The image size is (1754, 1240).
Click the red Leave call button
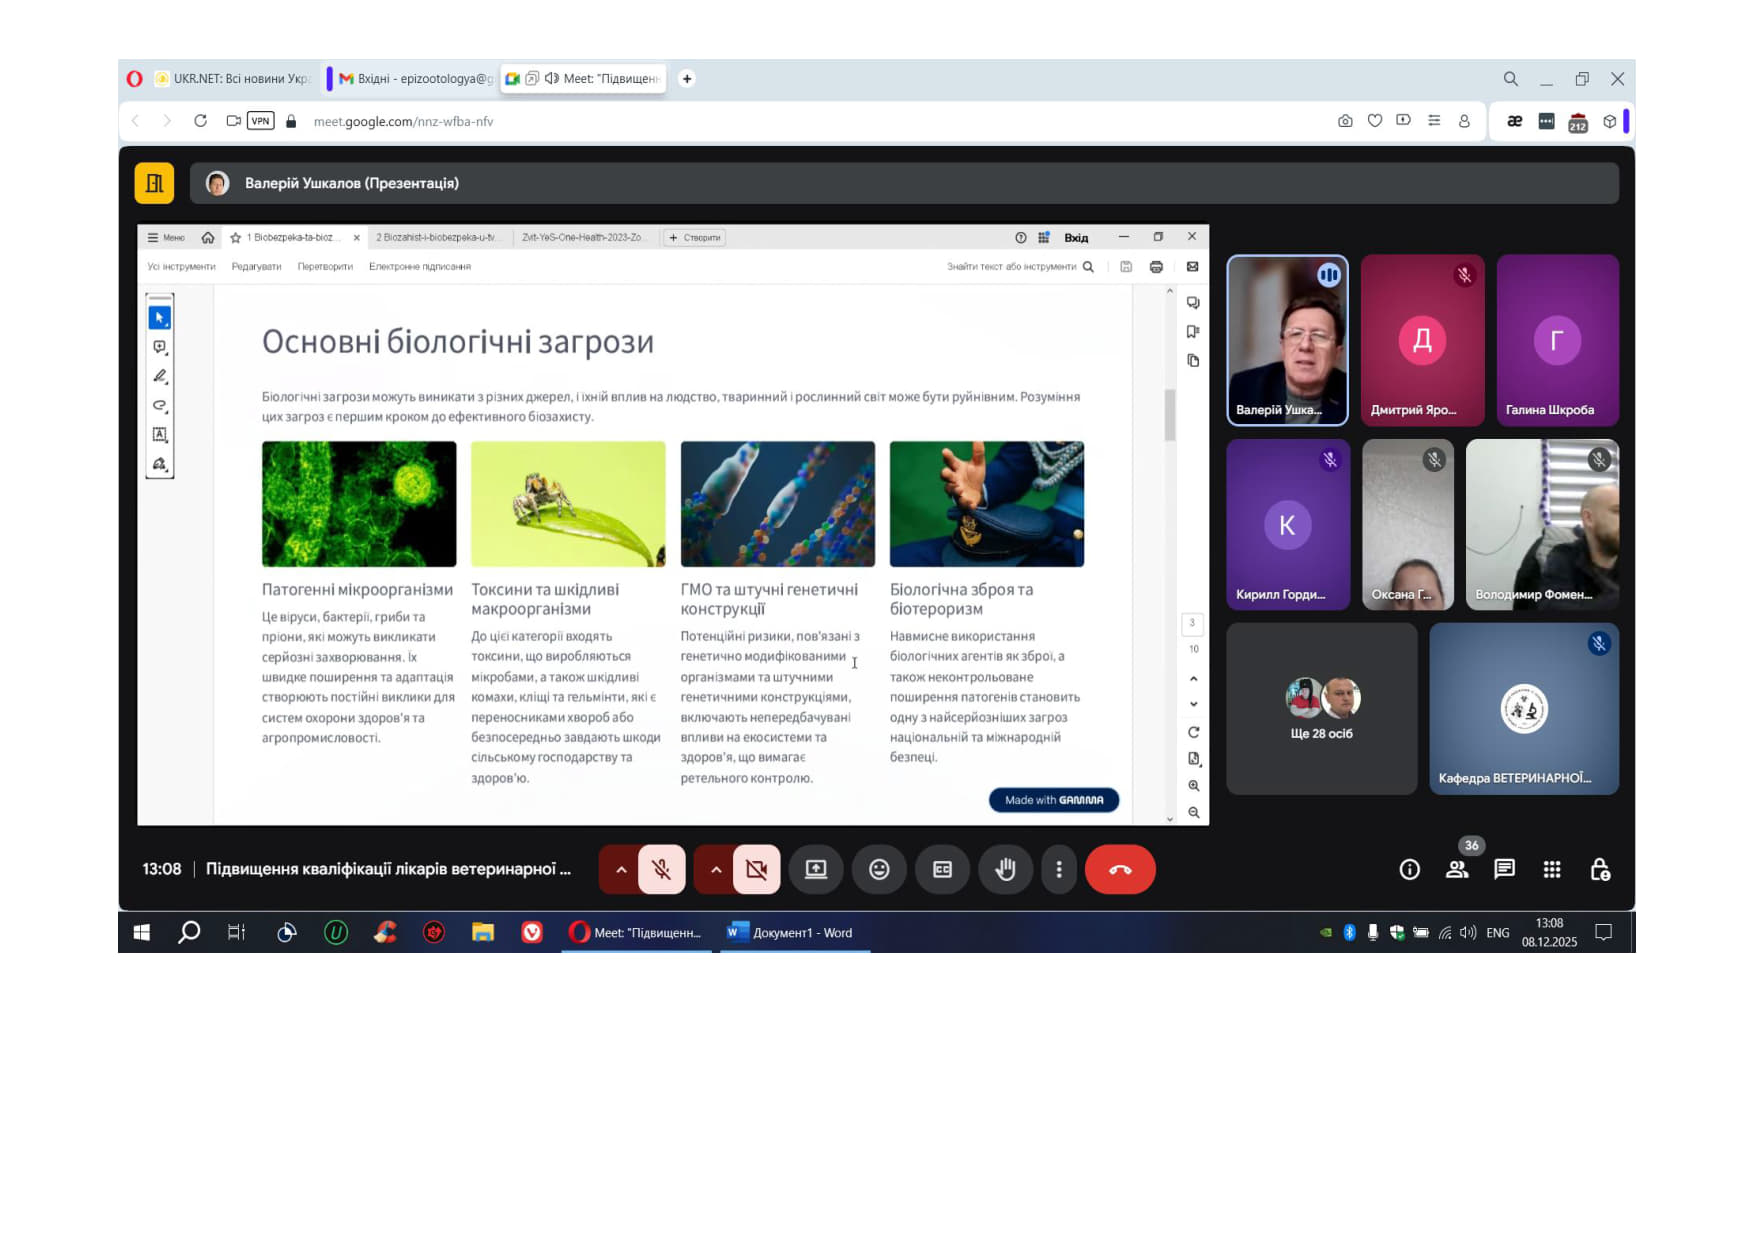(1119, 870)
